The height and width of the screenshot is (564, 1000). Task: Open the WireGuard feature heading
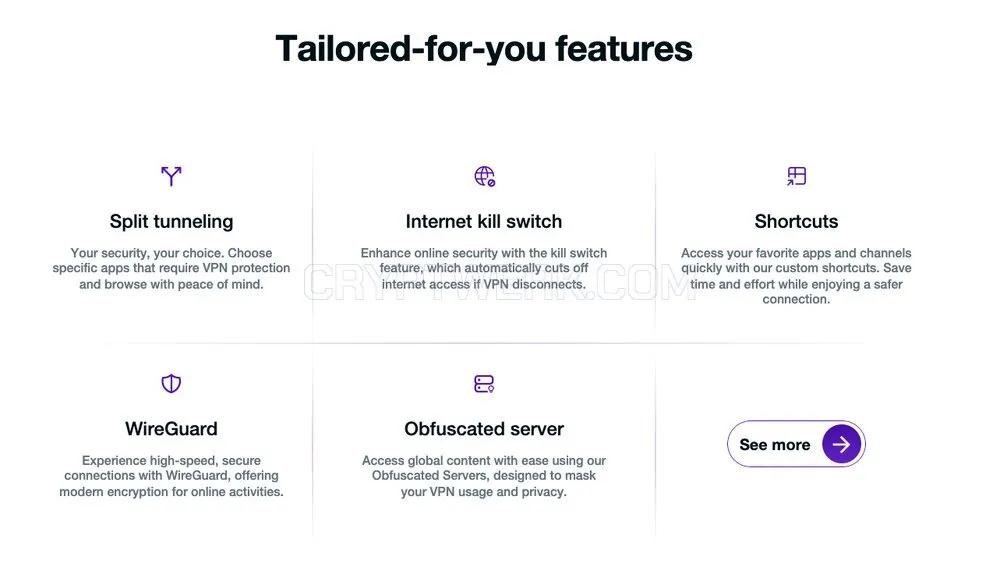point(171,429)
